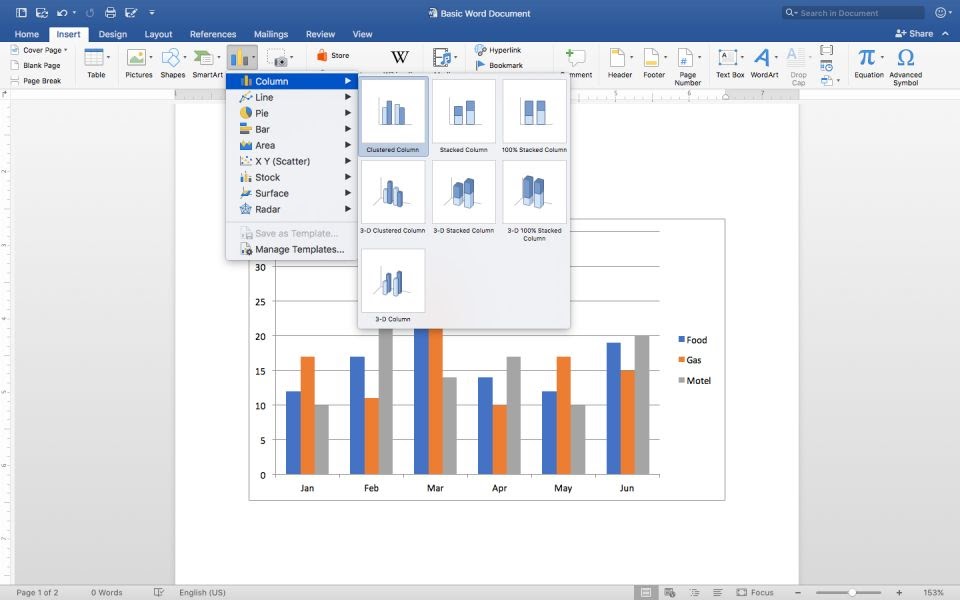This screenshot has height=600, width=960.
Task: Pick the Clustered Column chart thumbnail
Action: tap(393, 116)
